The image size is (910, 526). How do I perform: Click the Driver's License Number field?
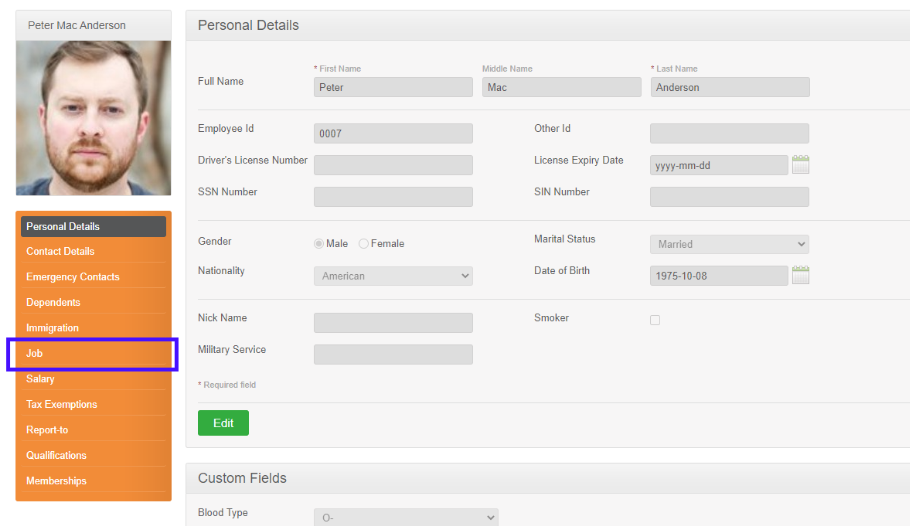coord(393,165)
